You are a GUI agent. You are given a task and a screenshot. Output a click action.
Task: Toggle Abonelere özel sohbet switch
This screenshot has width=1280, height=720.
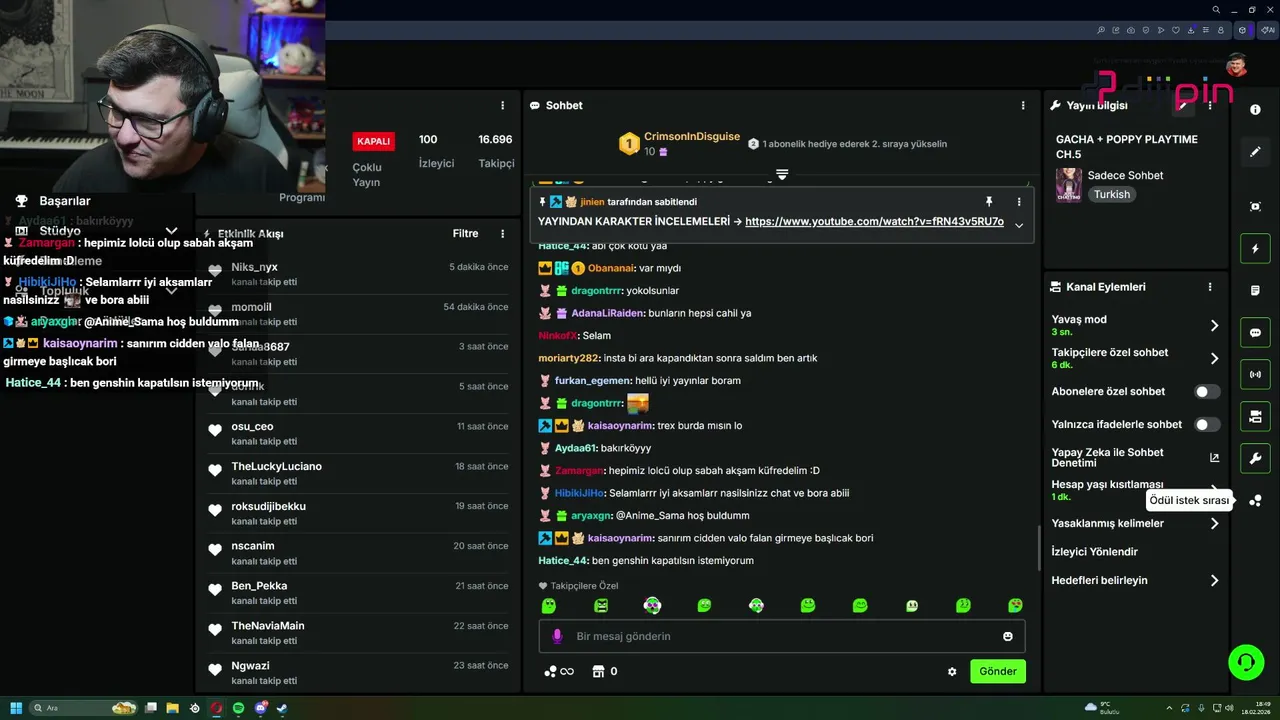tap(1207, 392)
